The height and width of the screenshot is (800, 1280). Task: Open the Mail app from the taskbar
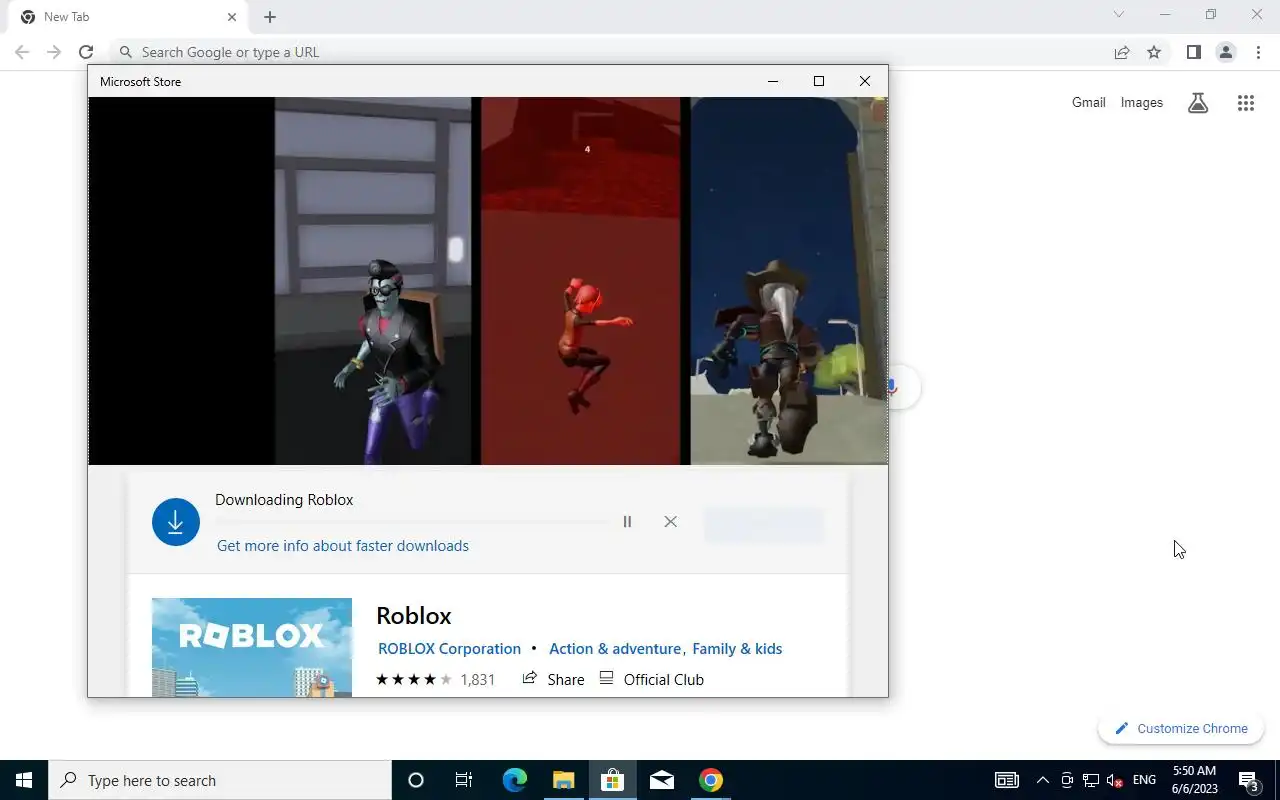coord(661,780)
